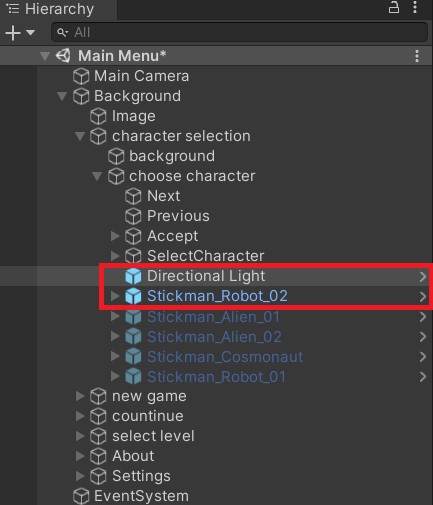
Task: Expand the new game object foldout
Action: (80, 396)
